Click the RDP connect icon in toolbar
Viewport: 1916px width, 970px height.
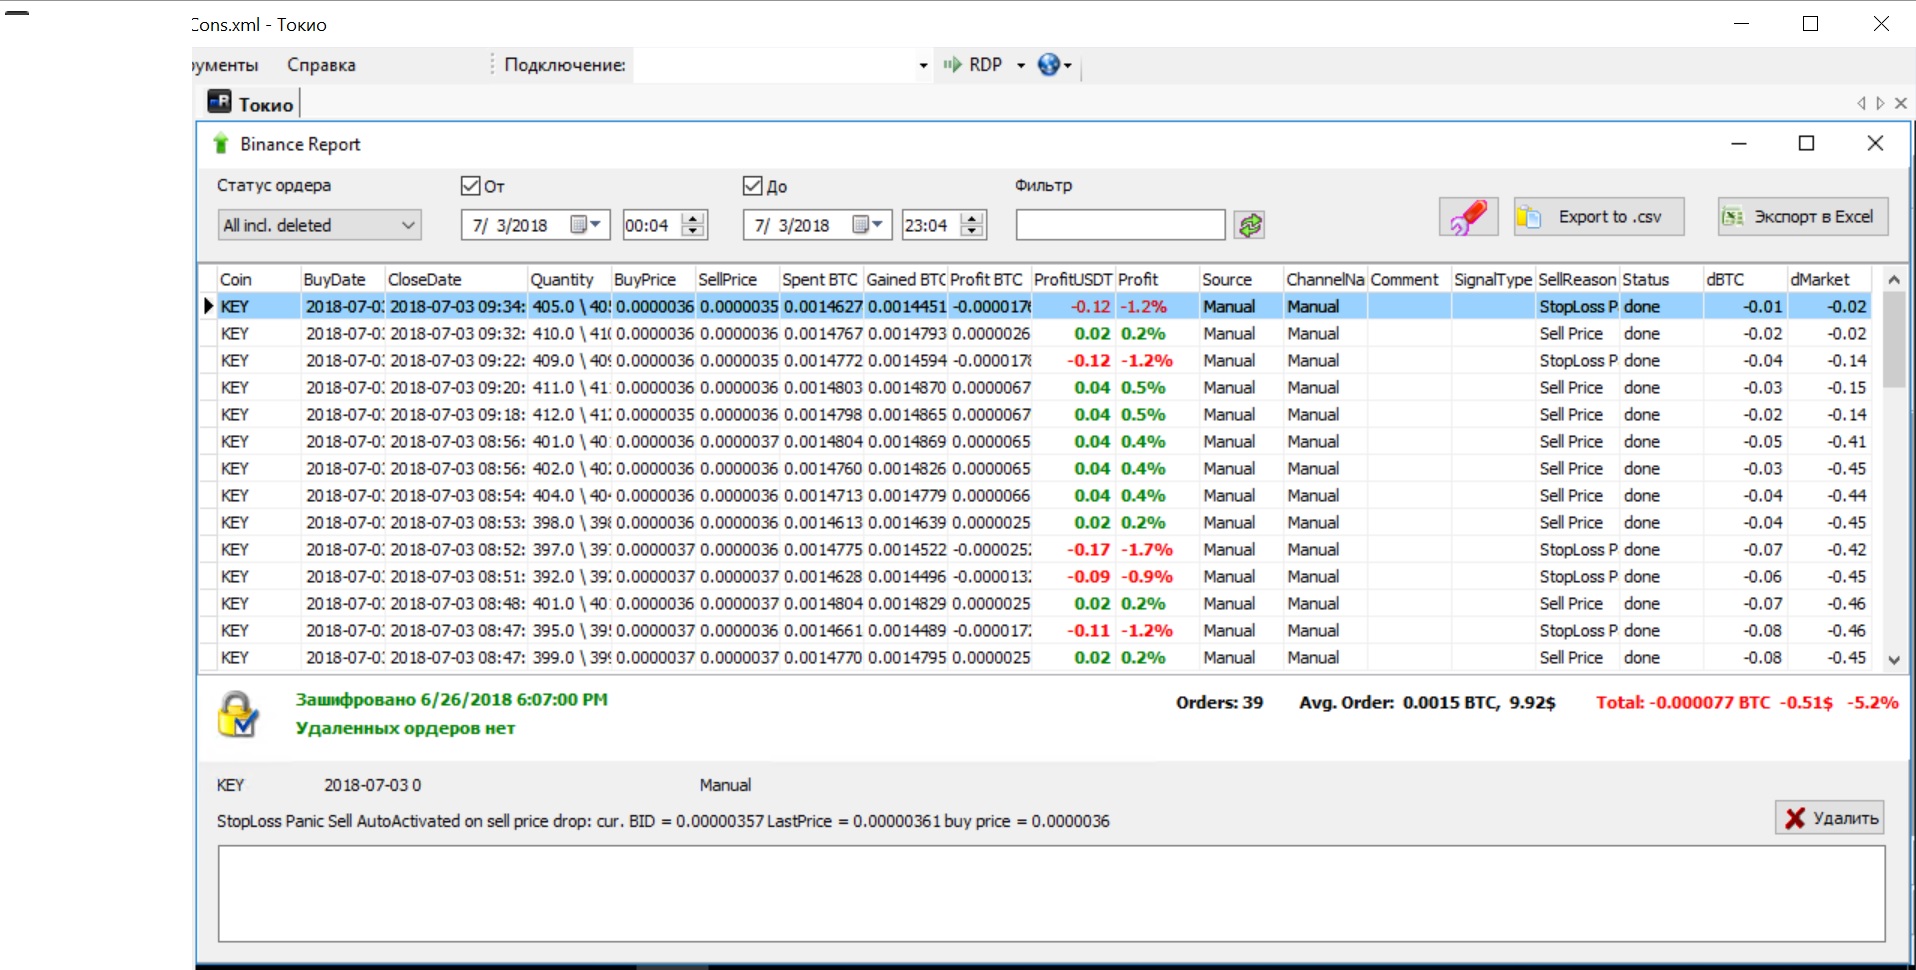(x=952, y=65)
